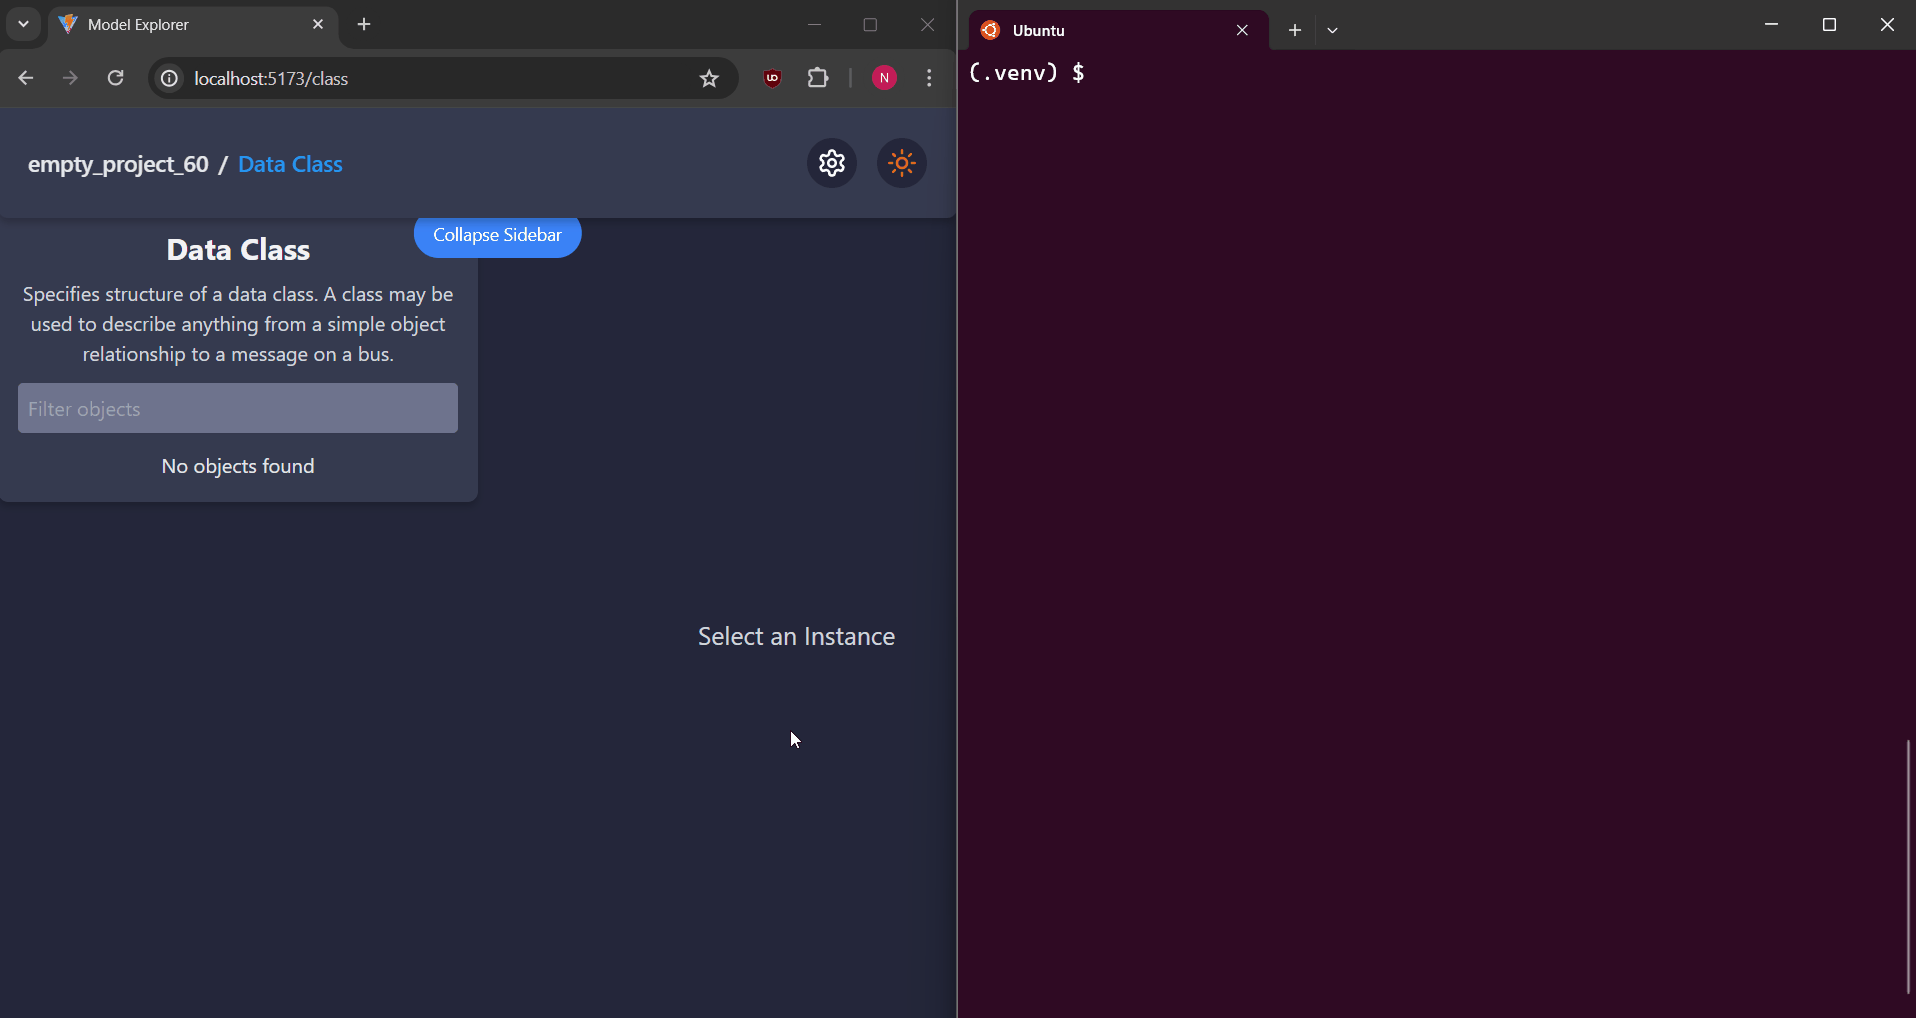
Task: Click the Filter objects input field
Action: [237, 408]
